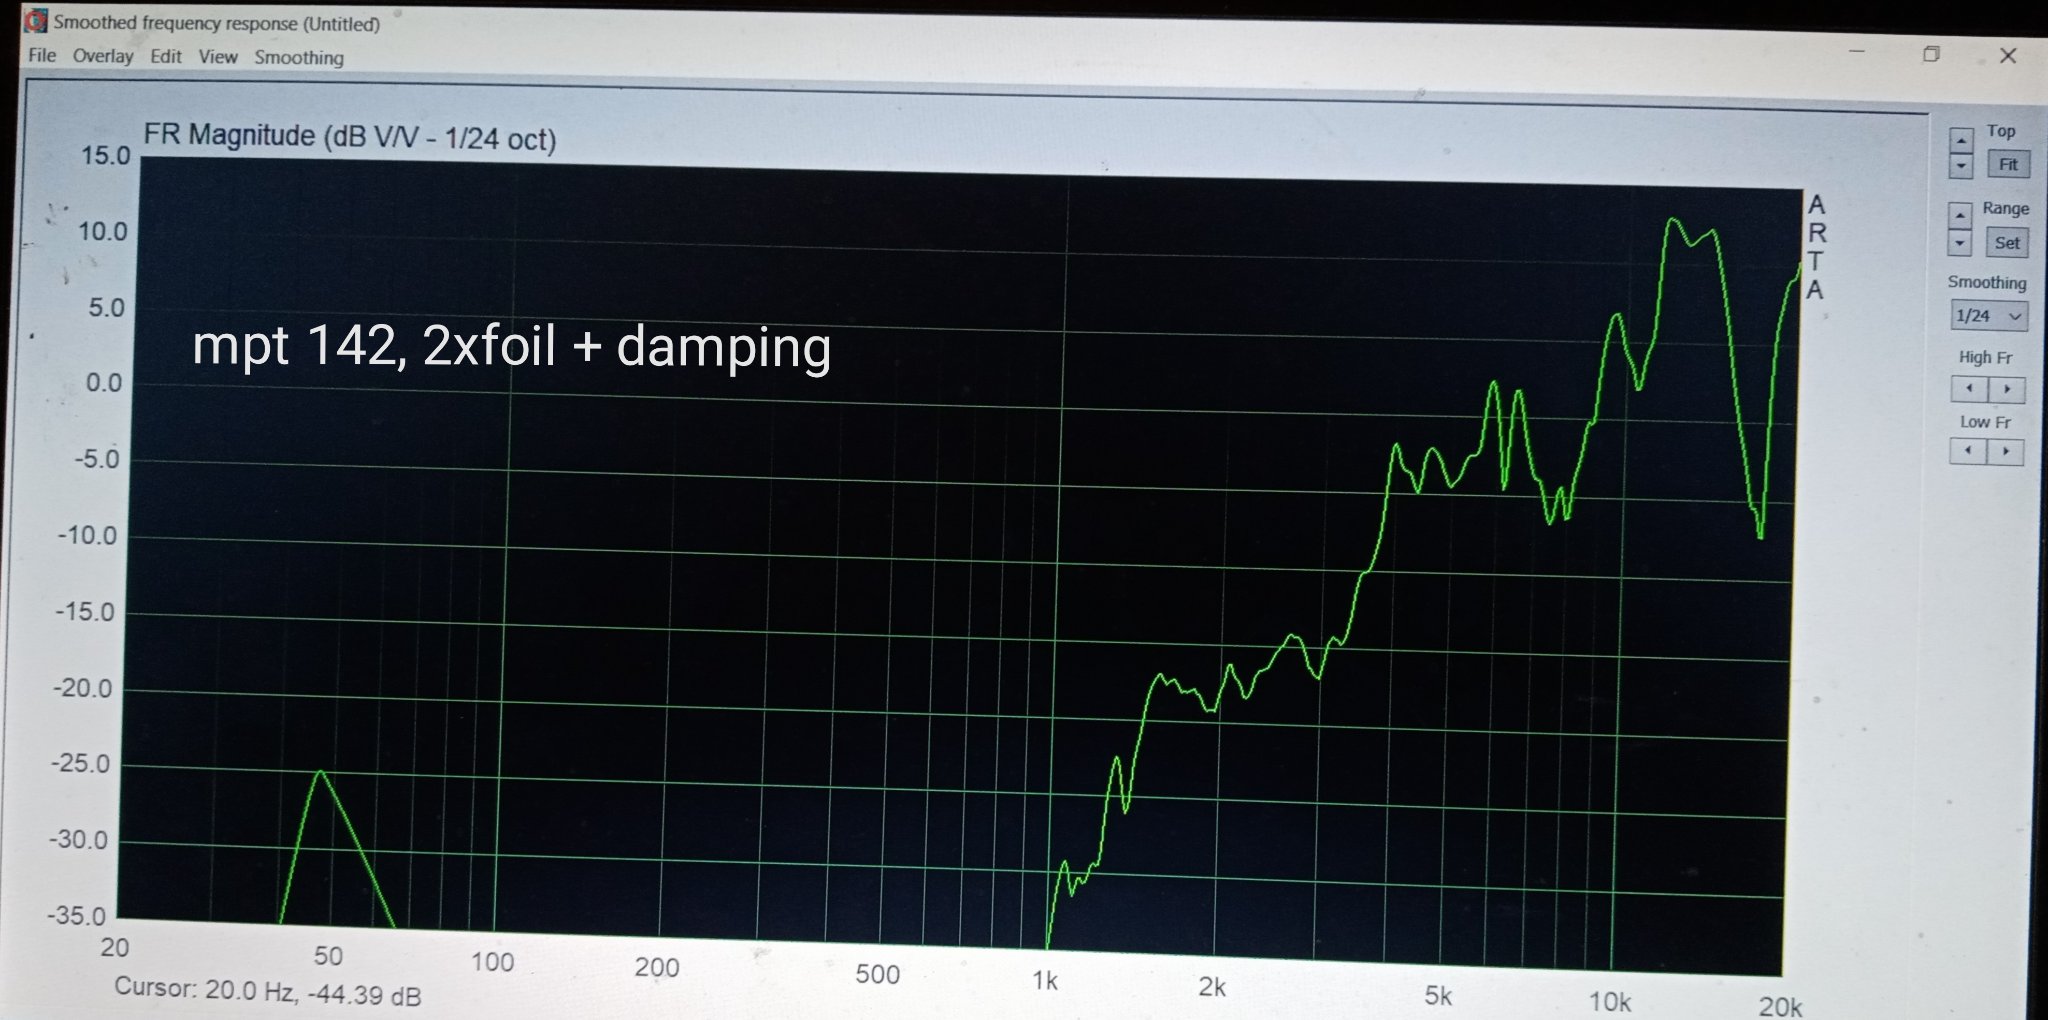
Task: Click the 500 Hz axis label
Action: [x=877, y=975]
